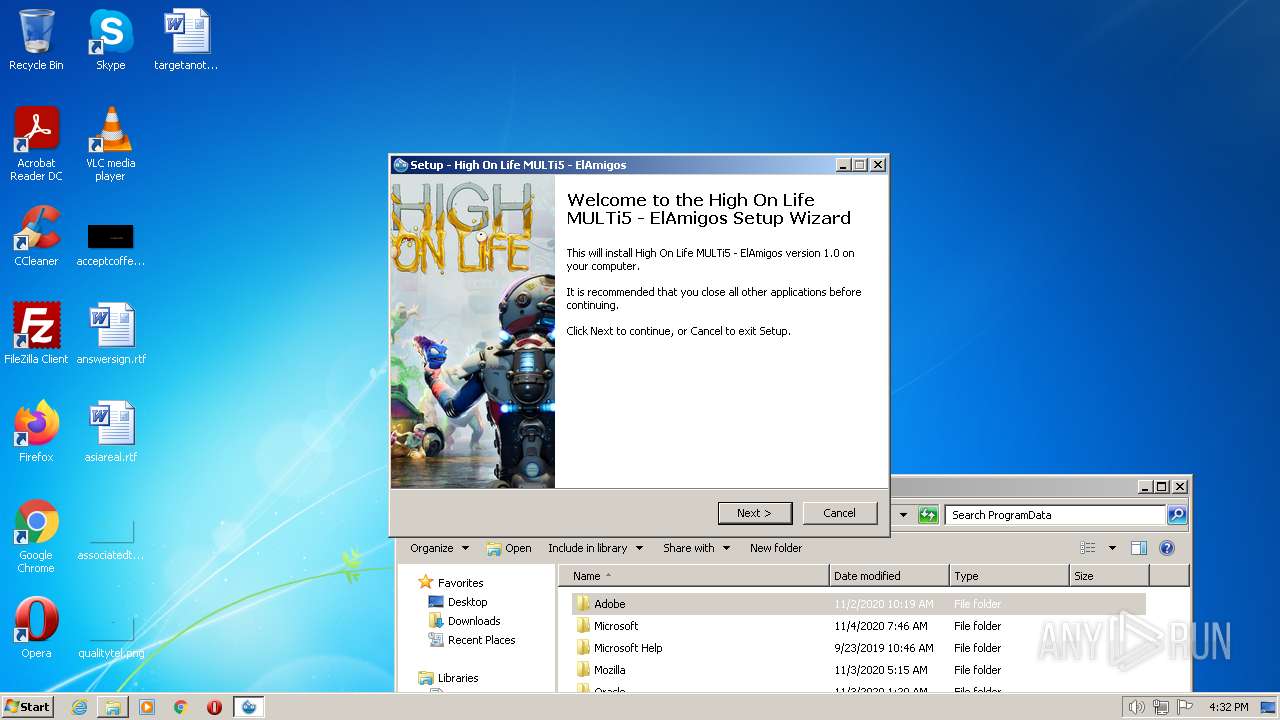The width and height of the screenshot is (1280, 720).
Task: Sort by Date modified column
Action: [x=889, y=576]
